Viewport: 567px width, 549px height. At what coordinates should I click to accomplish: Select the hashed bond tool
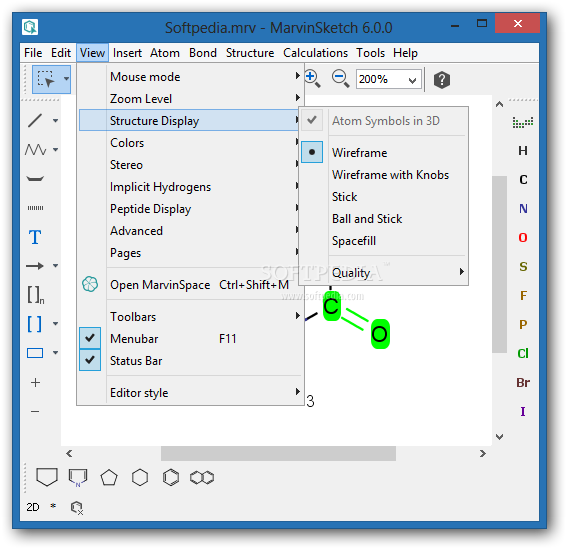tap(35, 208)
